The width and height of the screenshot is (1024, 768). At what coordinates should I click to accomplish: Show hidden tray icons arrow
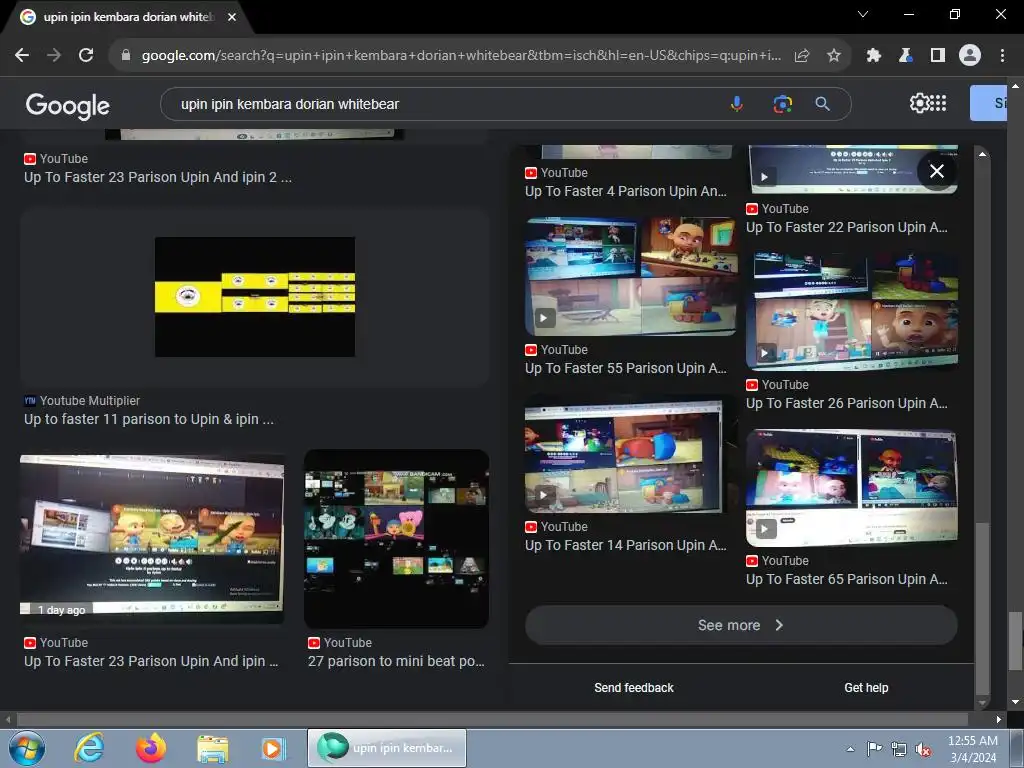click(x=850, y=749)
